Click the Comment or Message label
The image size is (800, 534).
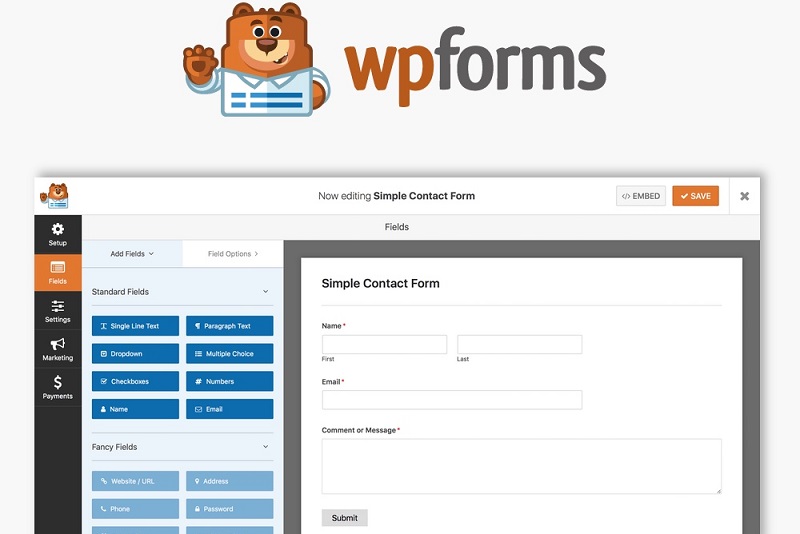click(359, 430)
